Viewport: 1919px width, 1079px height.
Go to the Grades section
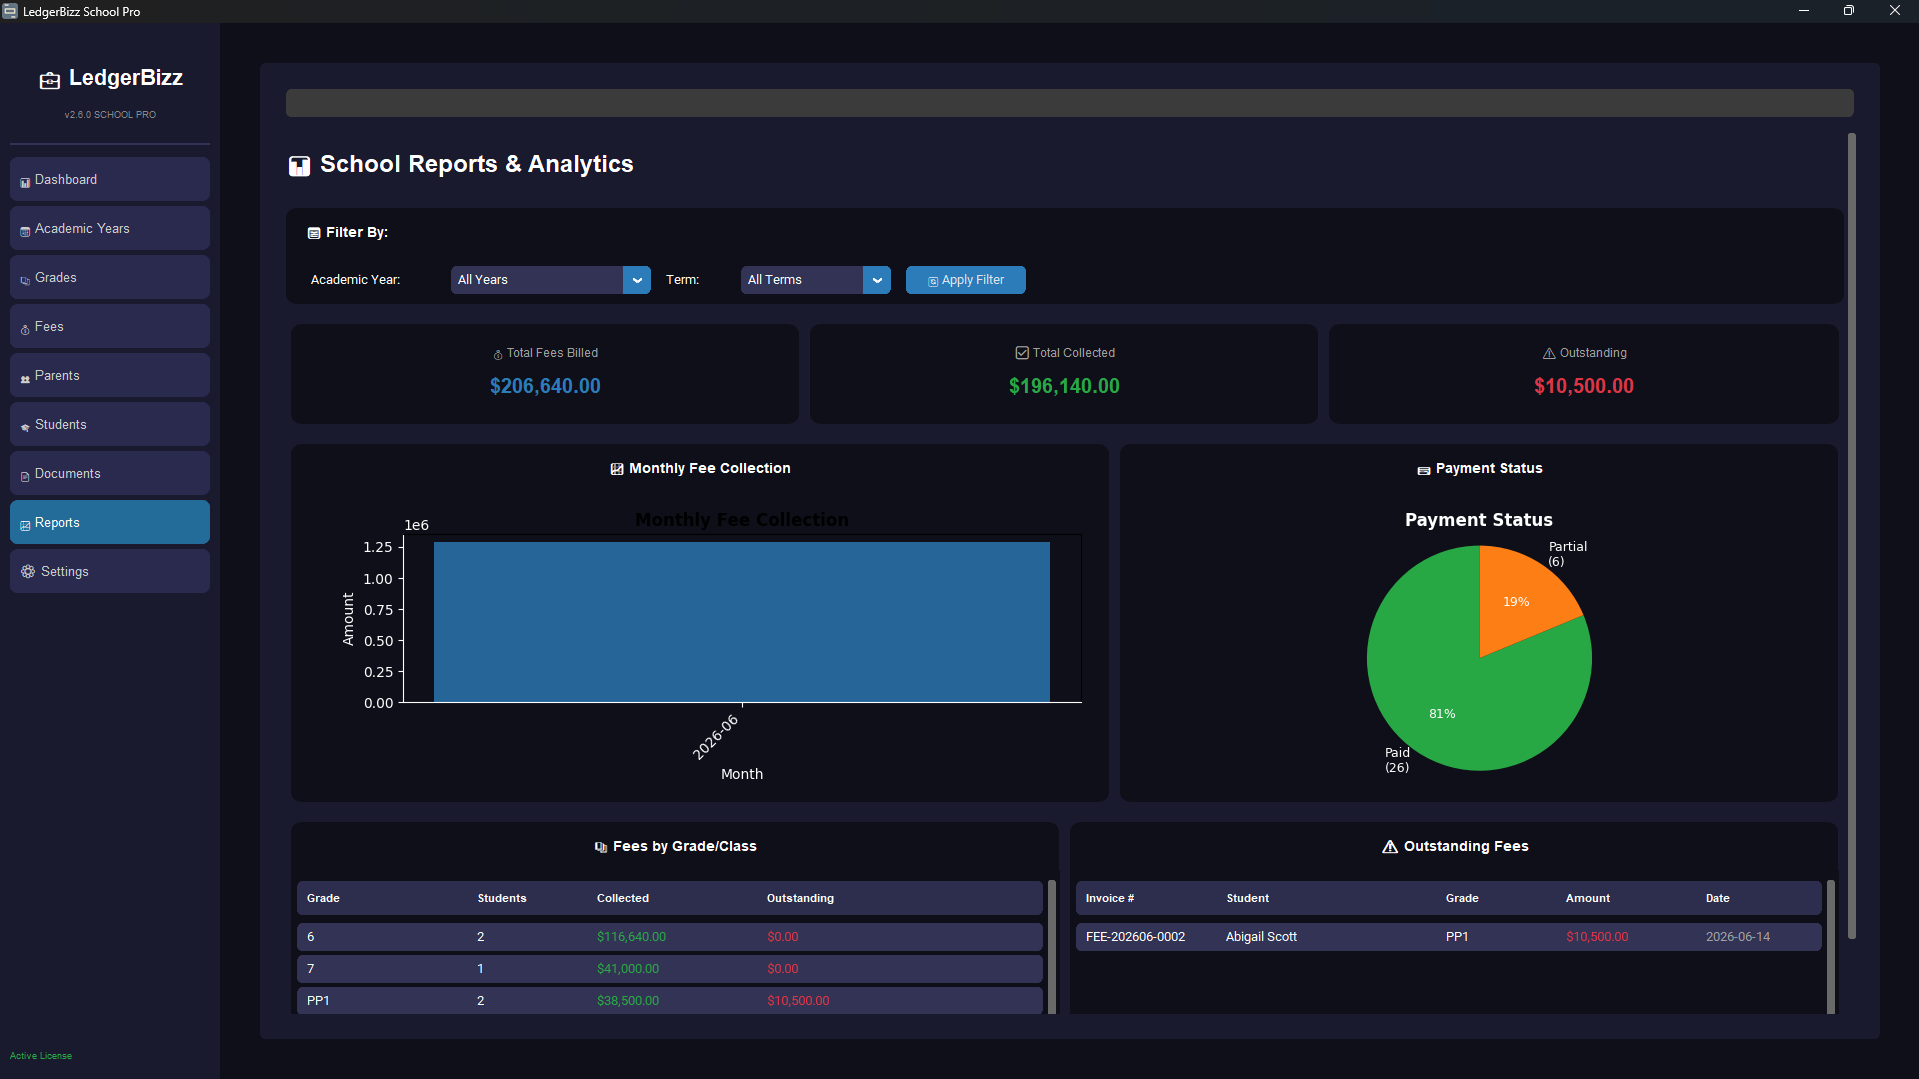(x=110, y=278)
